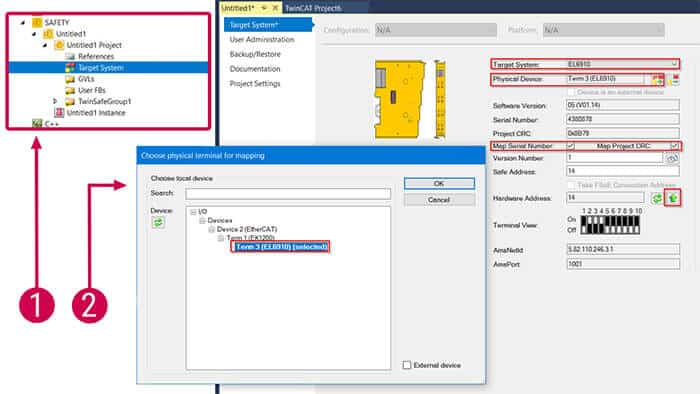Click the Physical Device field showing Term 3
The height and width of the screenshot is (394, 700).
point(605,79)
